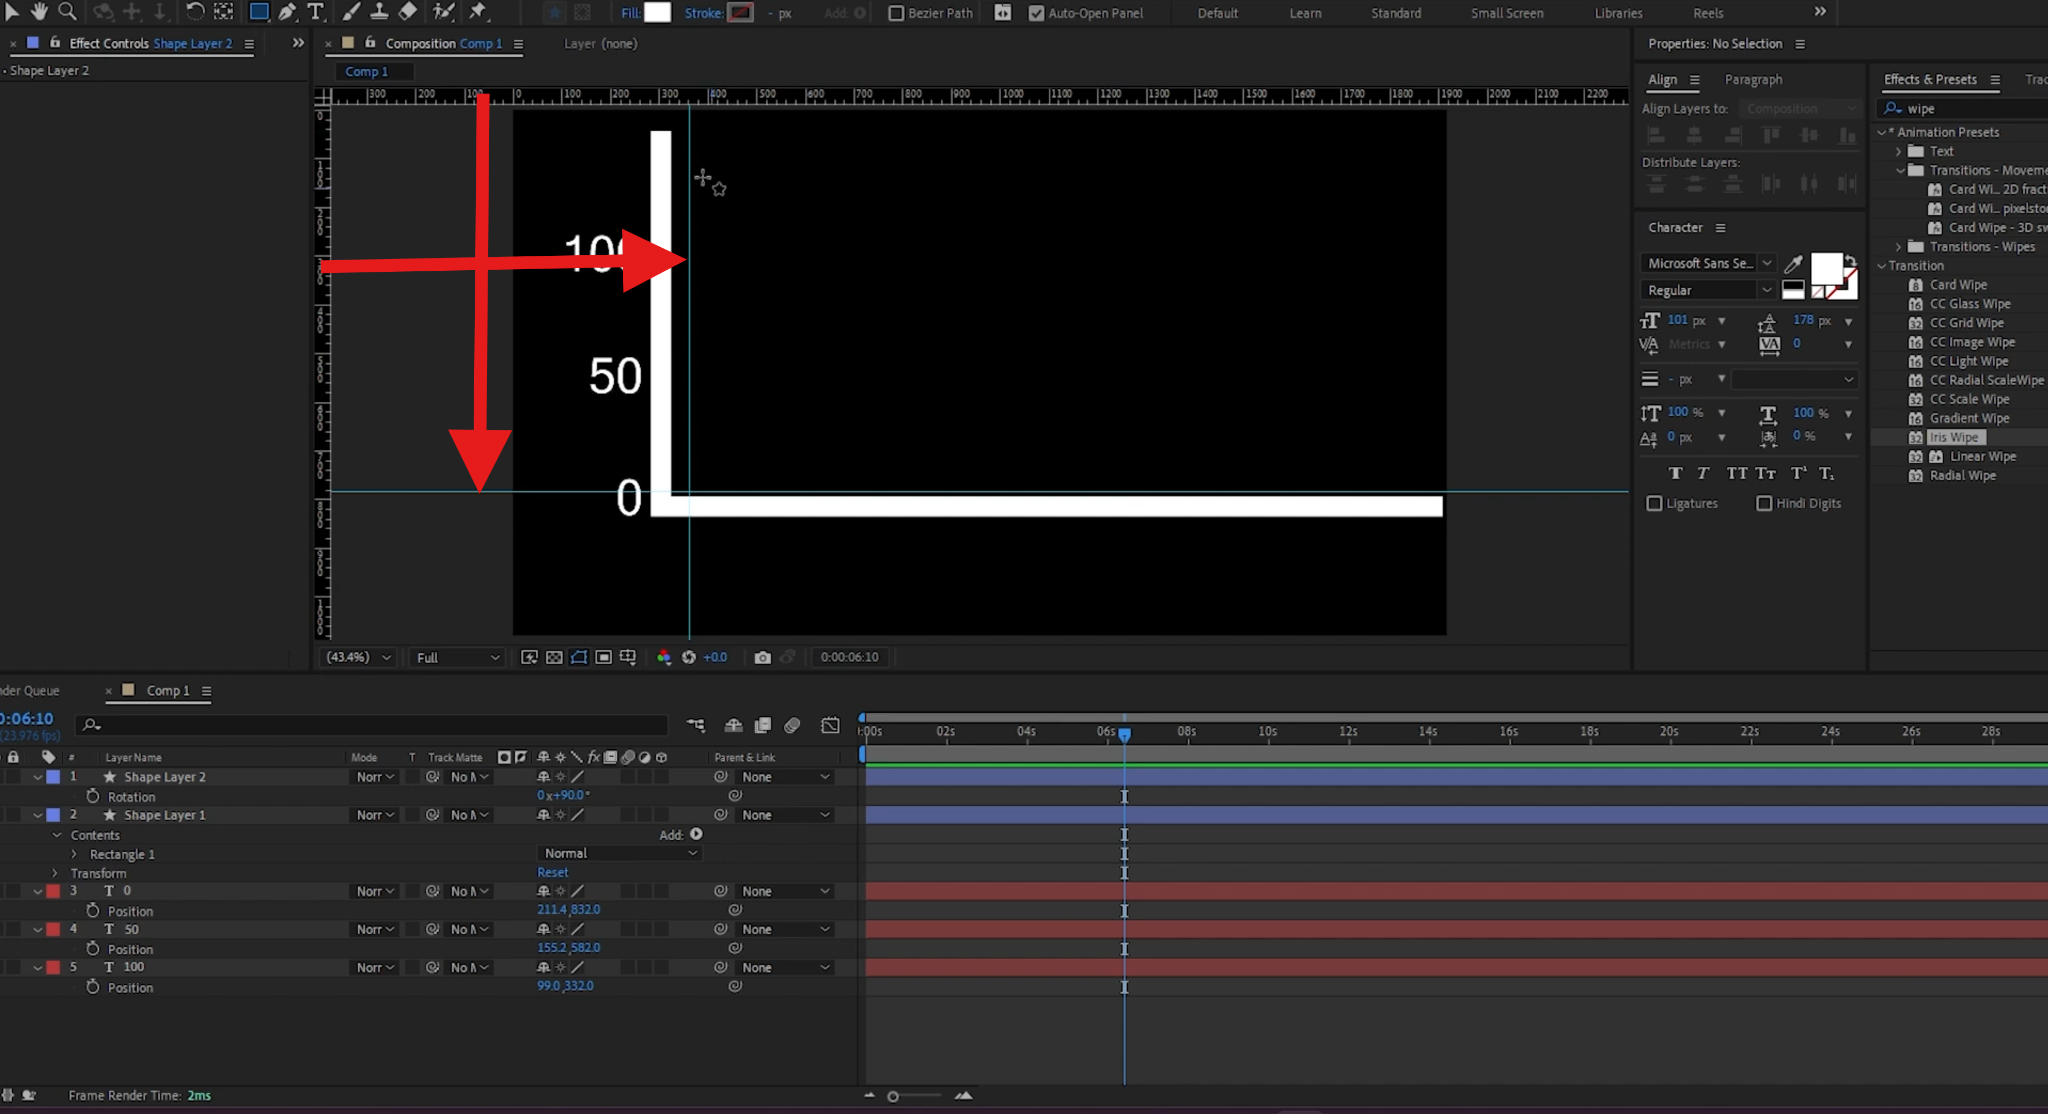
Task: Select the Rectangle shape tool
Action: coord(259,13)
